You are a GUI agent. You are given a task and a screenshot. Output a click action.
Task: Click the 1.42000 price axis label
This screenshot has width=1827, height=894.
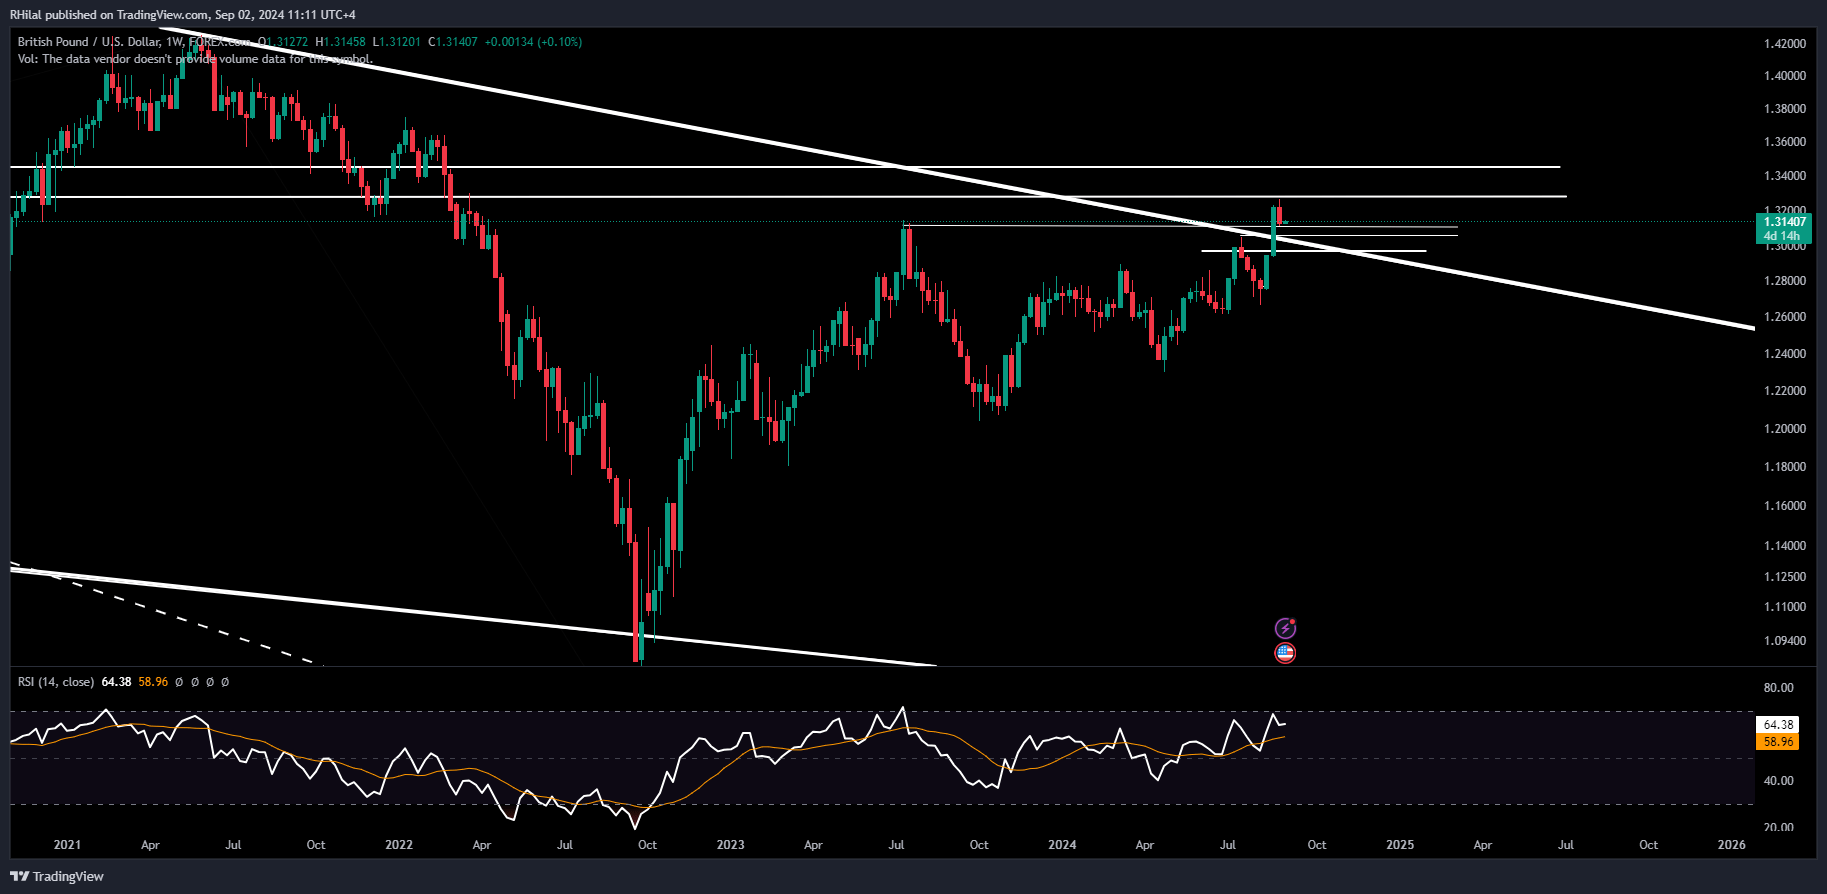pyautogui.click(x=1785, y=44)
